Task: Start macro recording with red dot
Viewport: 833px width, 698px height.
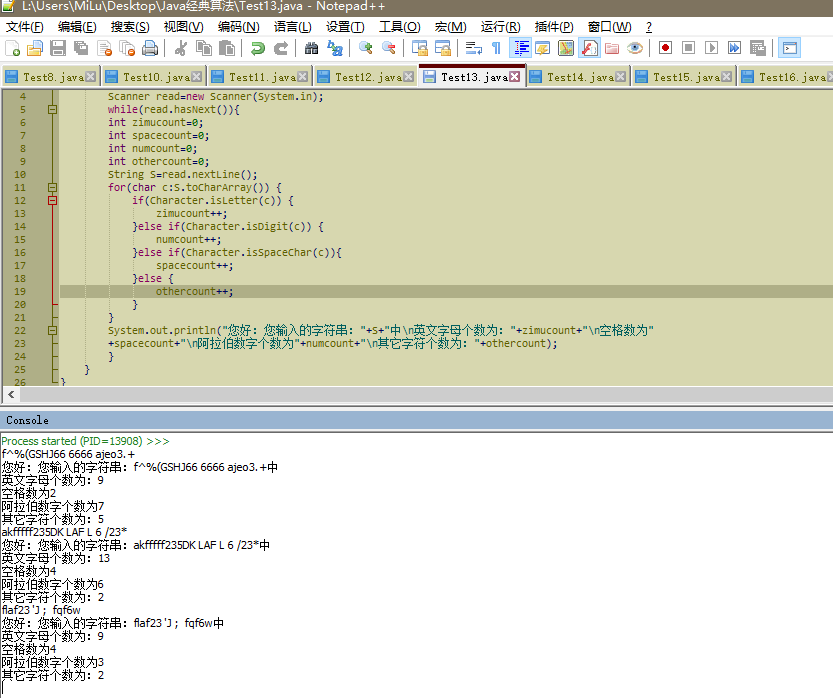Action: pos(665,48)
